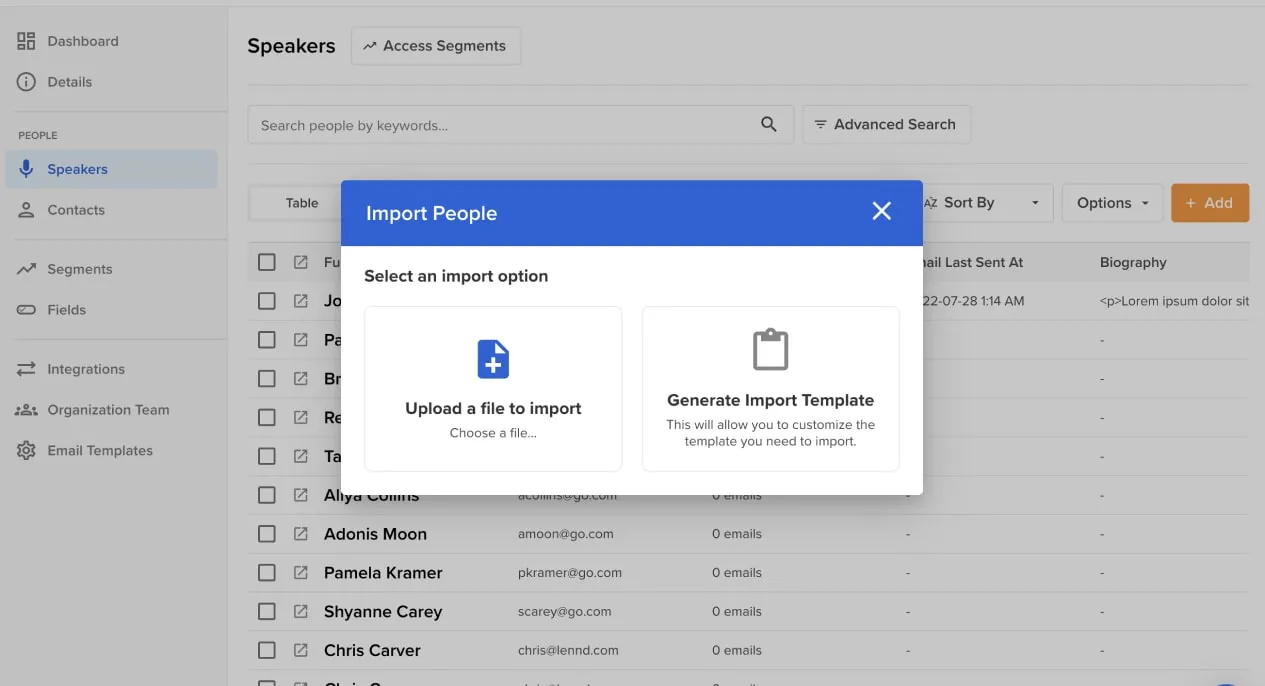Click the Biography column header
This screenshot has height=686, width=1265.
(1133, 262)
